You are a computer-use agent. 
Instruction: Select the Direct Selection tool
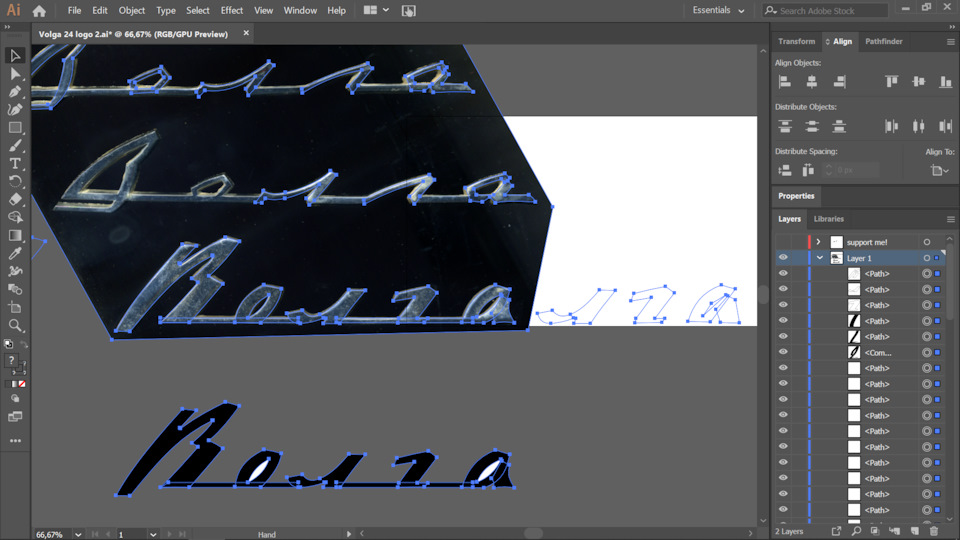click(15, 74)
